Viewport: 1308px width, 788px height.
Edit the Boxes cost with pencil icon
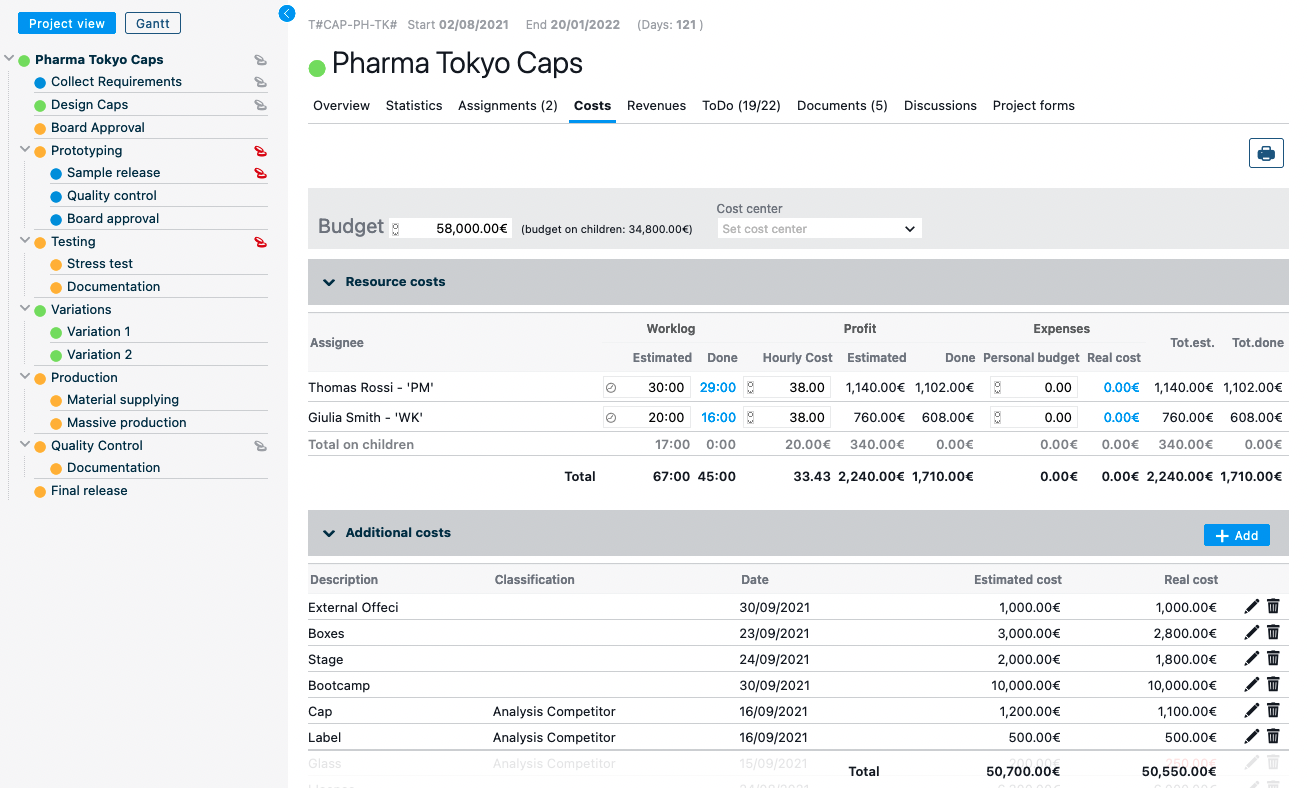[x=1251, y=633]
